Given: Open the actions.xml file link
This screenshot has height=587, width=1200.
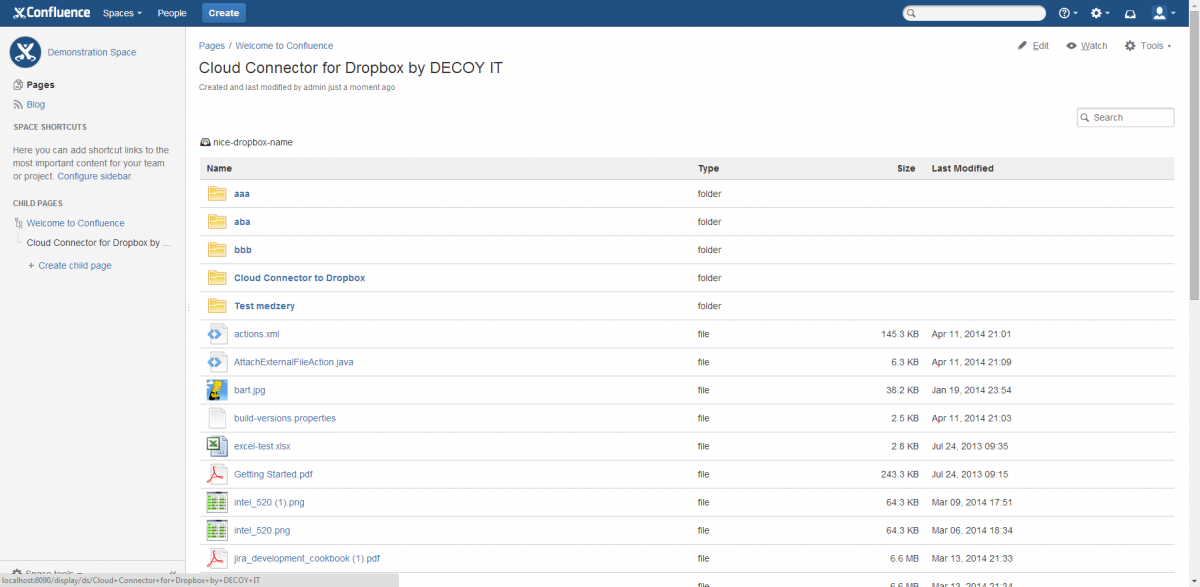Looking at the screenshot, I should tap(256, 334).
